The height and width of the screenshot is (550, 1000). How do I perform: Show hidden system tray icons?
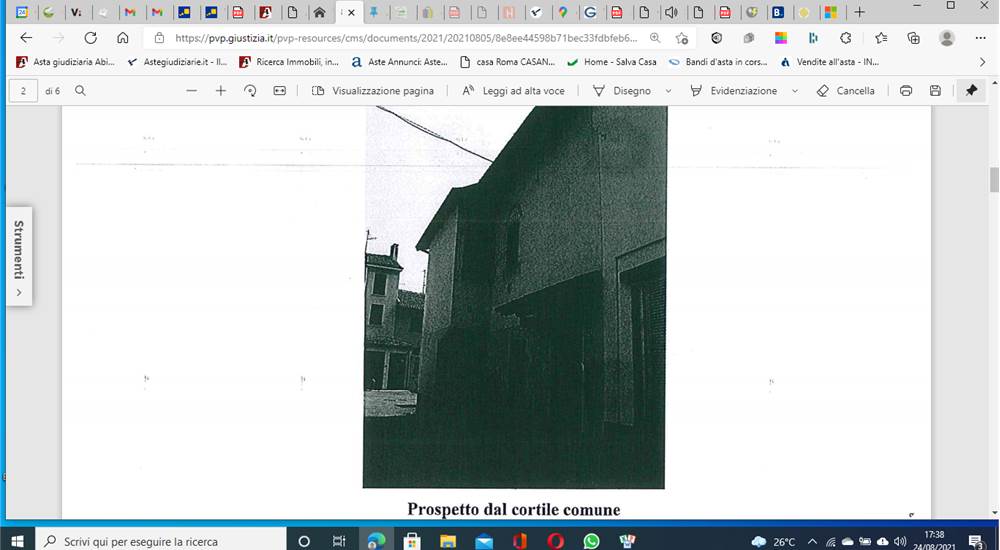coord(812,541)
